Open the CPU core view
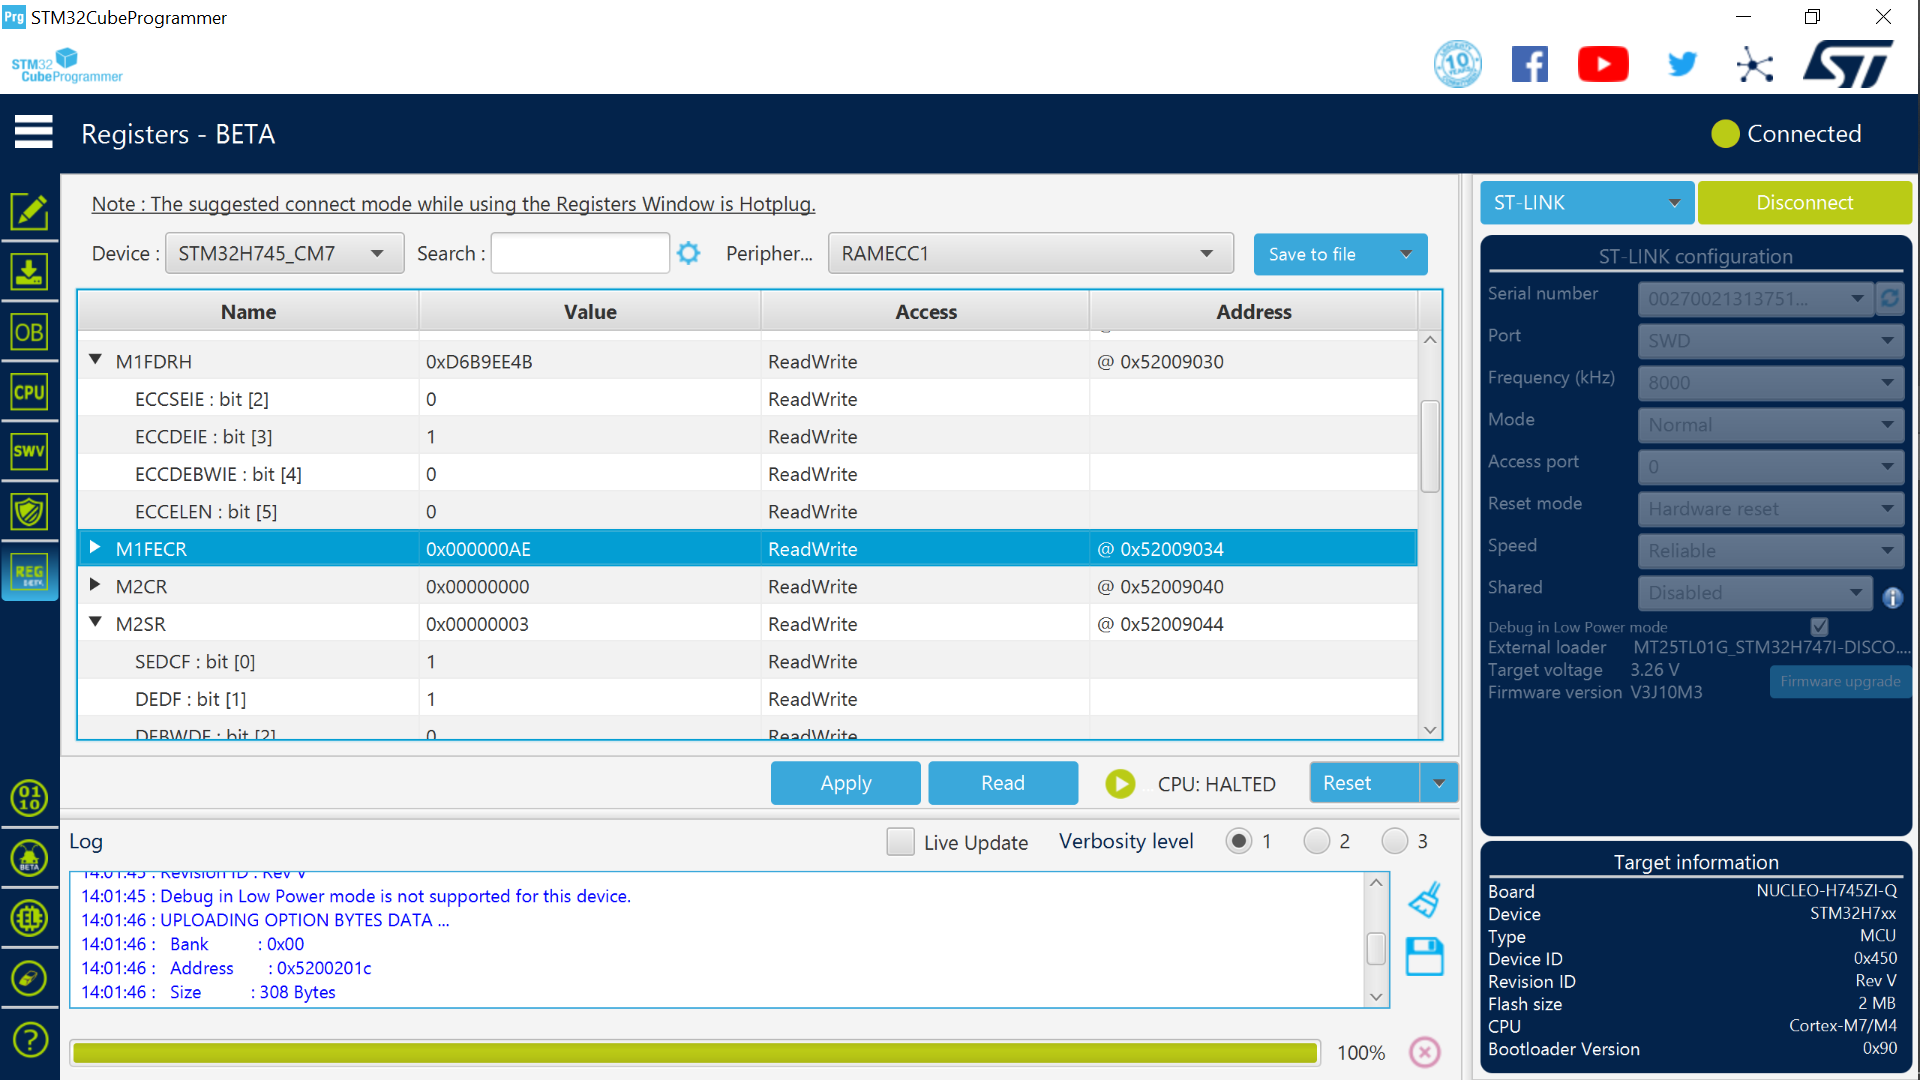 [x=30, y=392]
